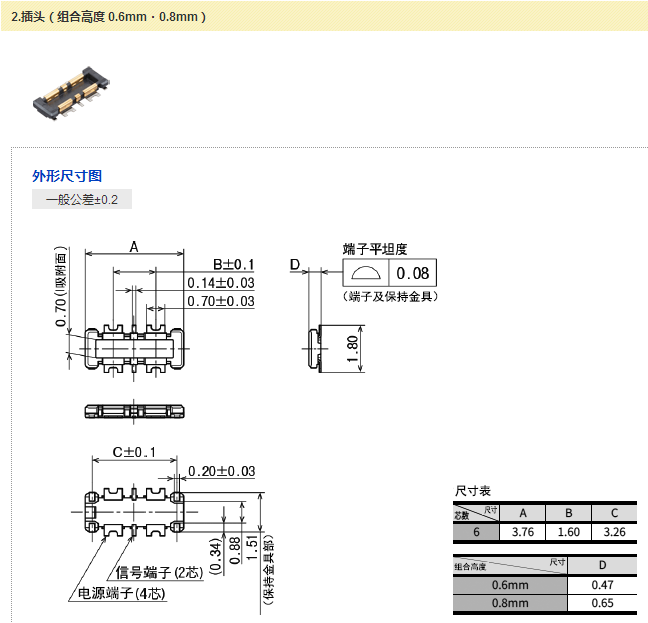Click the flatness tolerance symbol icon
This screenshot has height=623, width=648.
pyautogui.click(x=364, y=273)
